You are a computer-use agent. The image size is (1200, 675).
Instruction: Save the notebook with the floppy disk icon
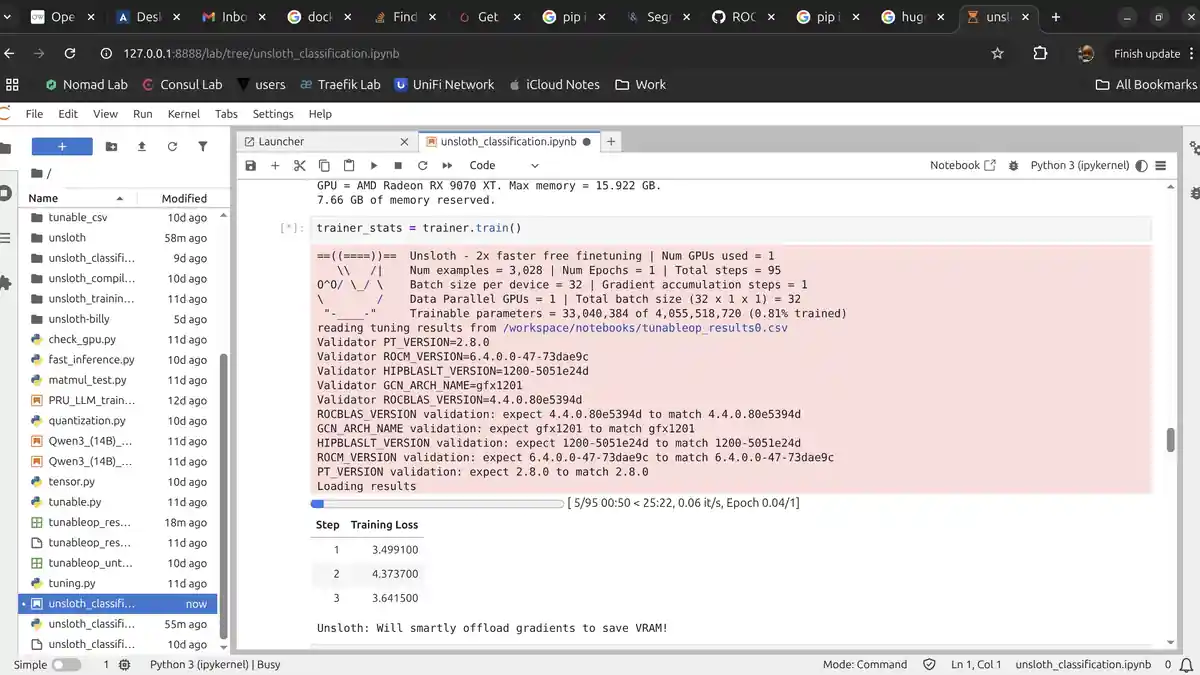251,165
